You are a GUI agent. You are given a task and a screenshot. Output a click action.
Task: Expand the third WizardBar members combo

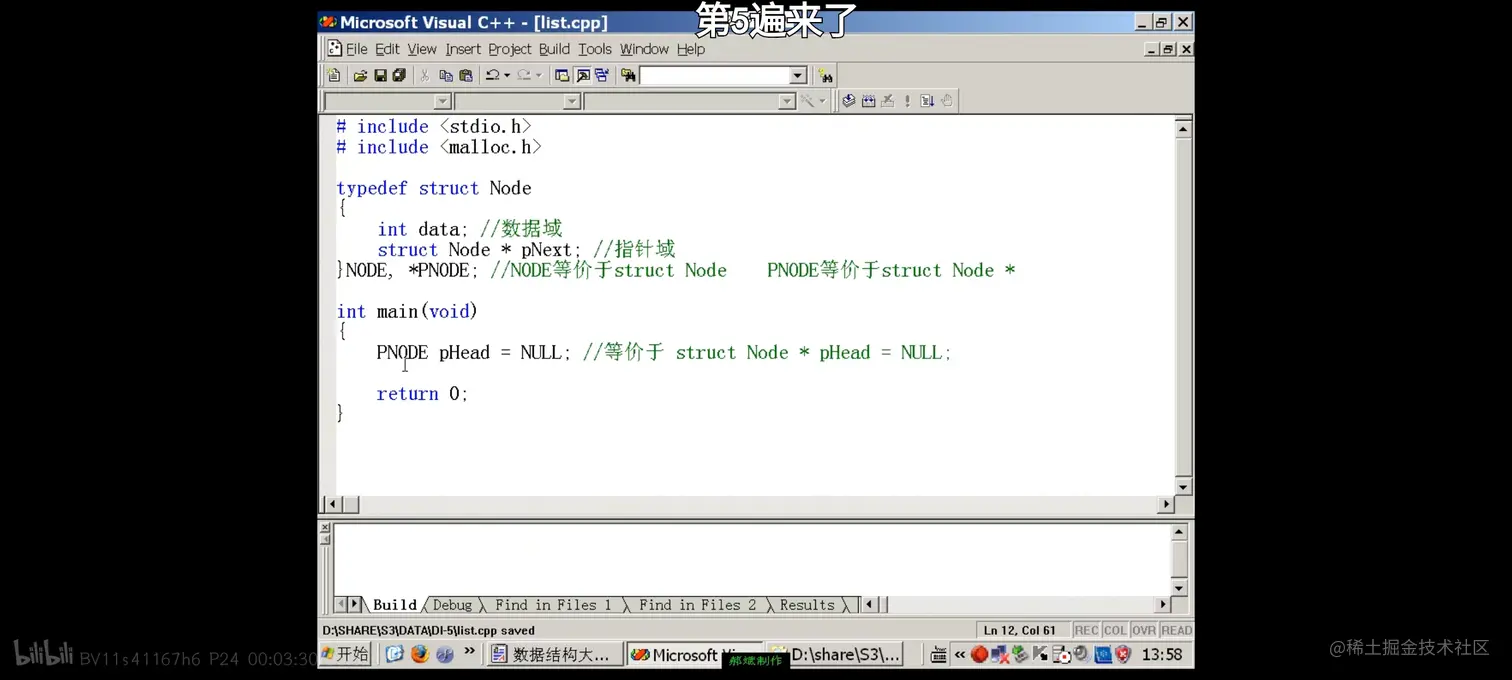coord(787,101)
